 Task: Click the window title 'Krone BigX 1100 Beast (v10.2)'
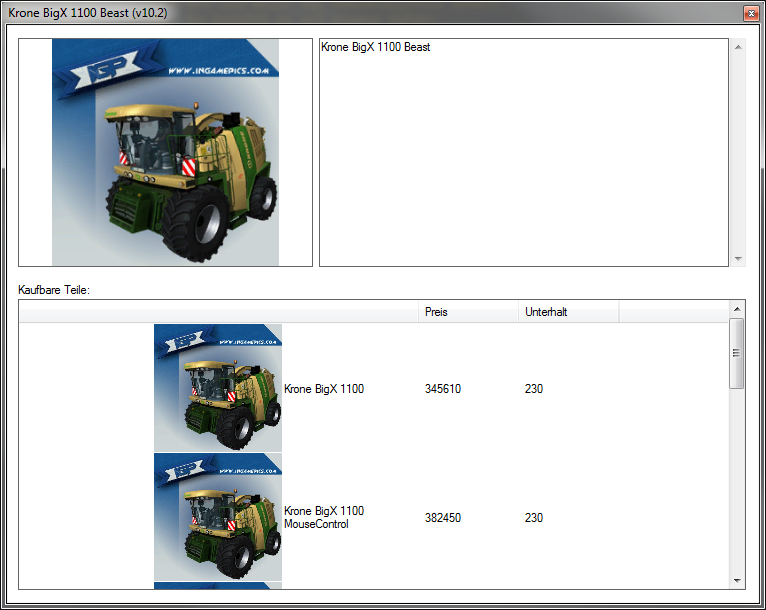click(88, 13)
